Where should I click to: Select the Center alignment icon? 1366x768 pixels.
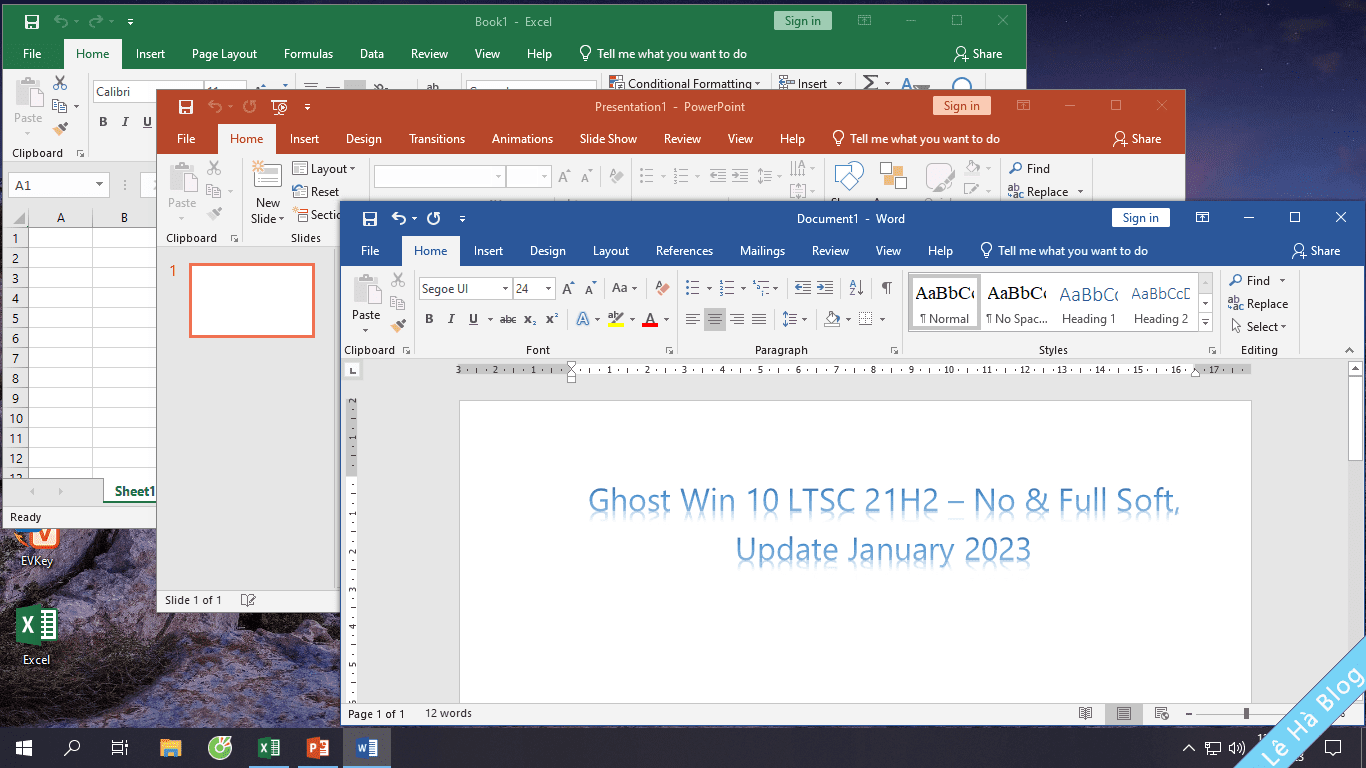[x=714, y=319]
